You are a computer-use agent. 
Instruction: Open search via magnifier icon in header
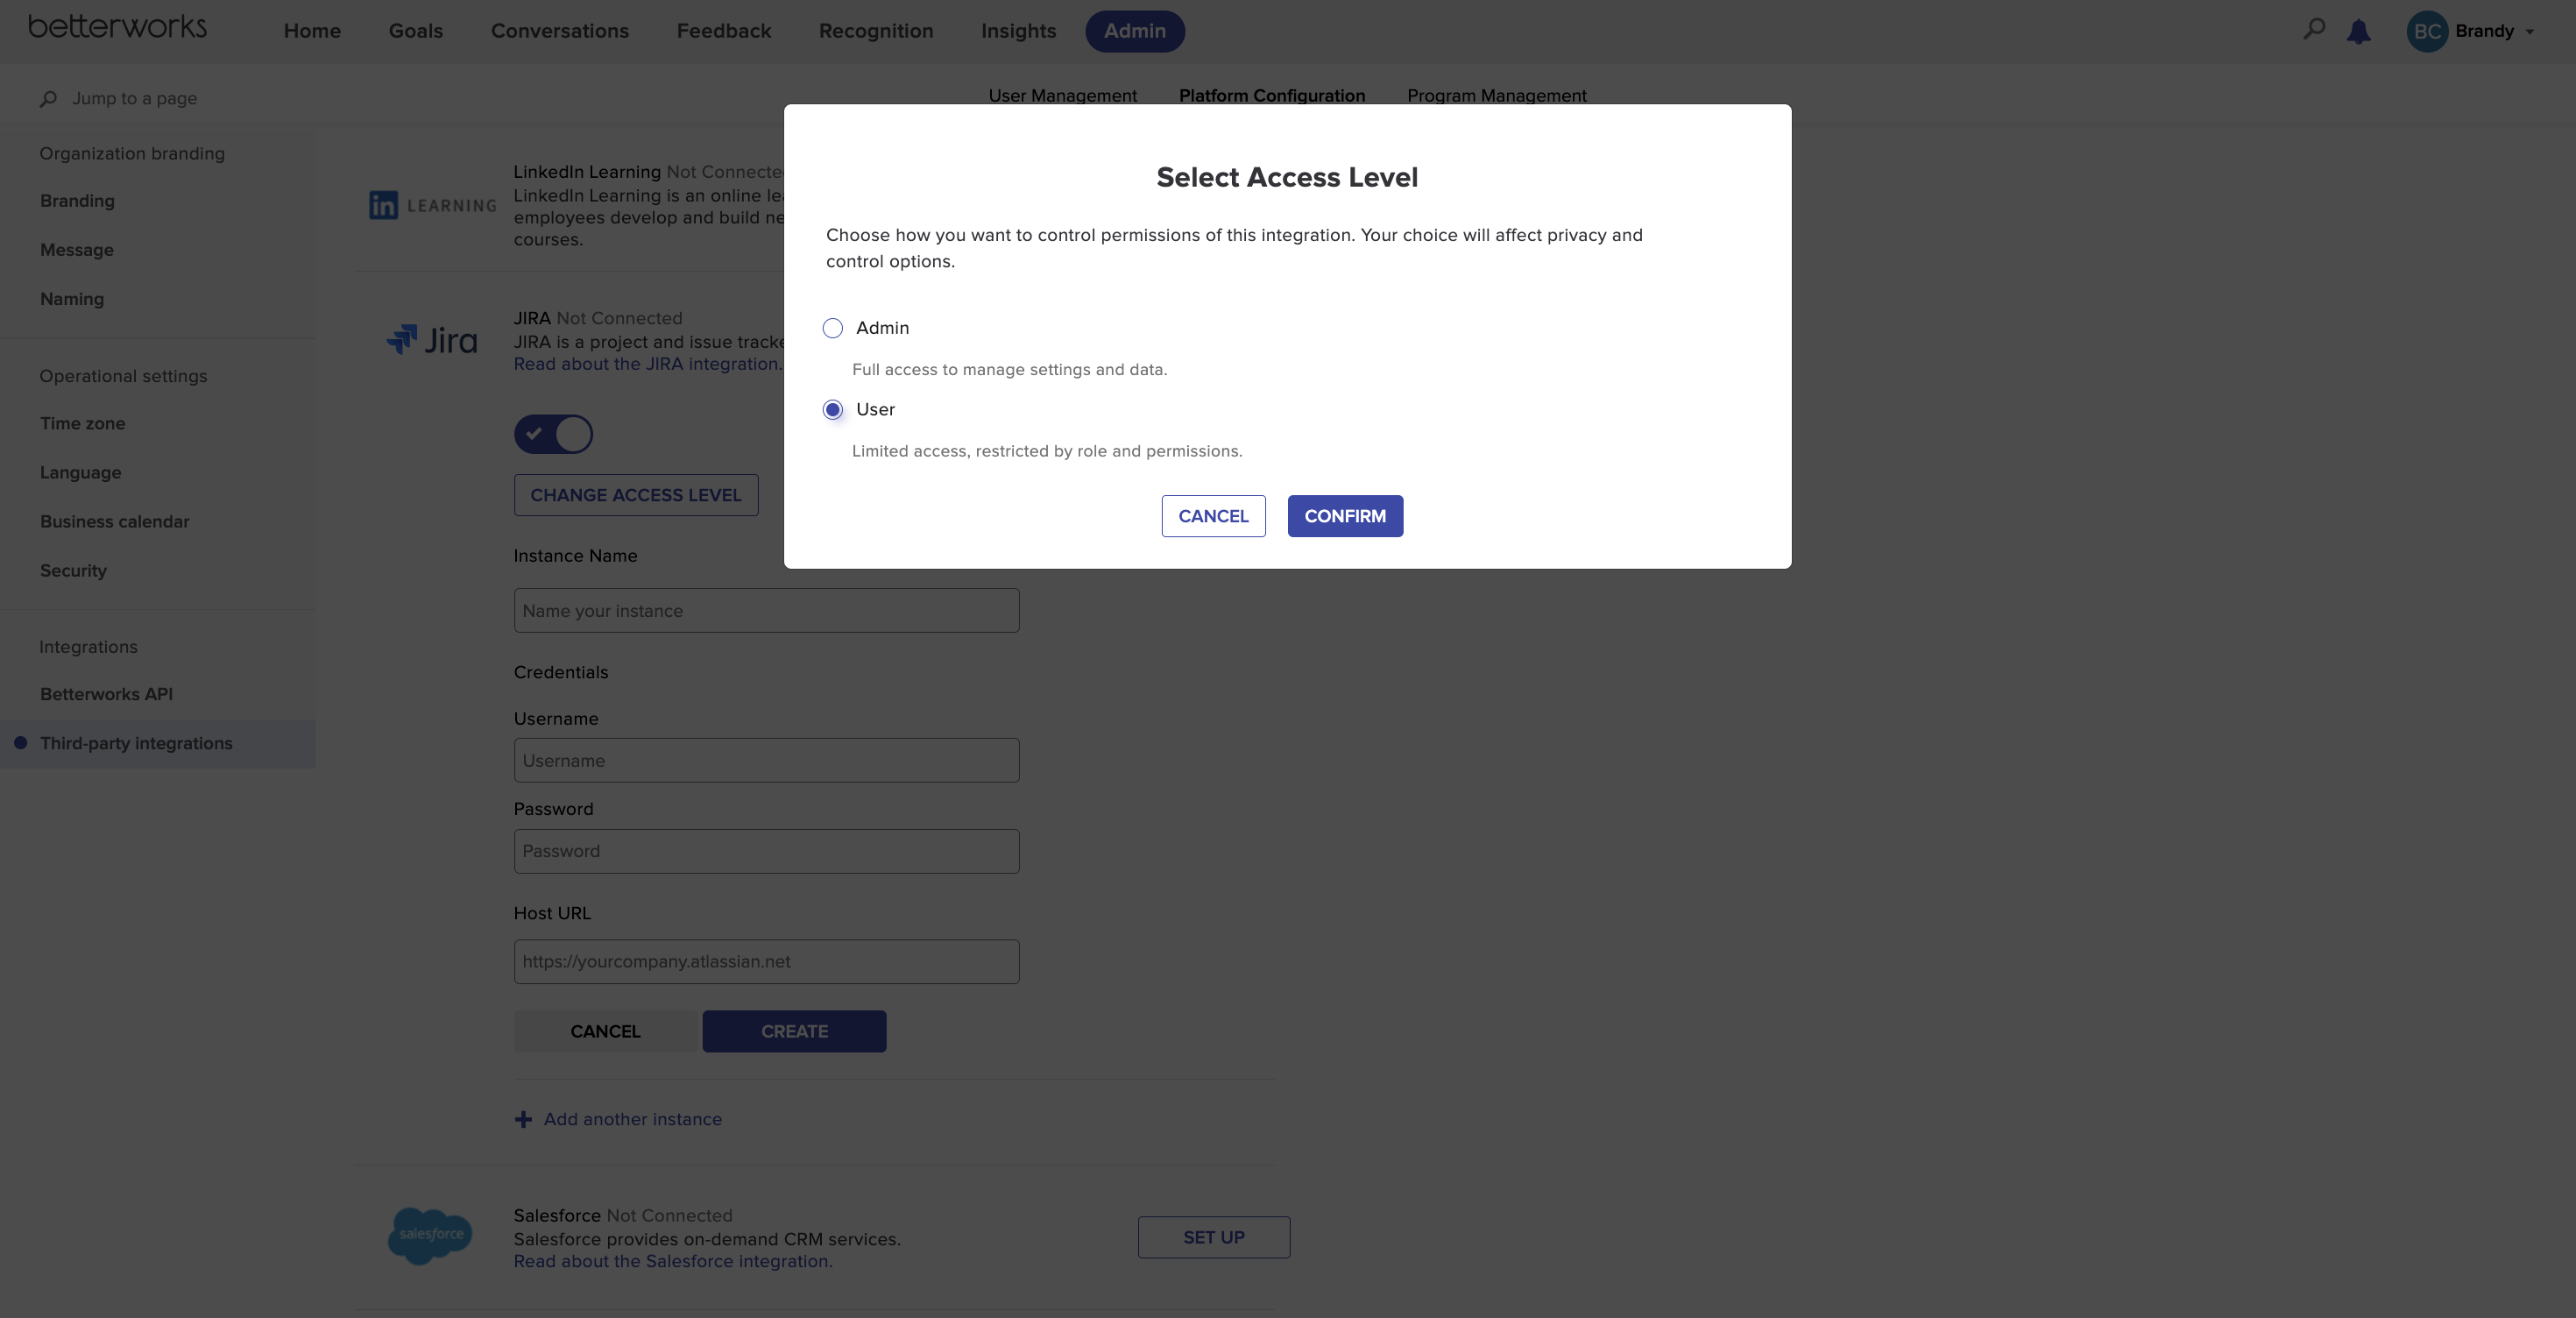tap(2314, 30)
